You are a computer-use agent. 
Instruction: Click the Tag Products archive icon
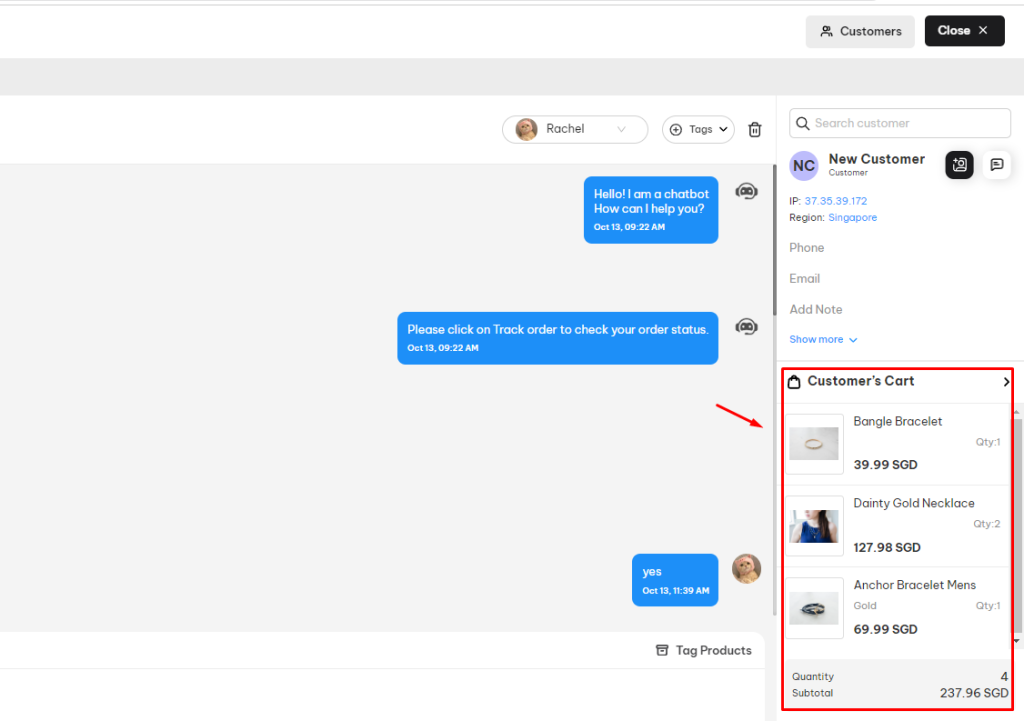pos(662,650)
